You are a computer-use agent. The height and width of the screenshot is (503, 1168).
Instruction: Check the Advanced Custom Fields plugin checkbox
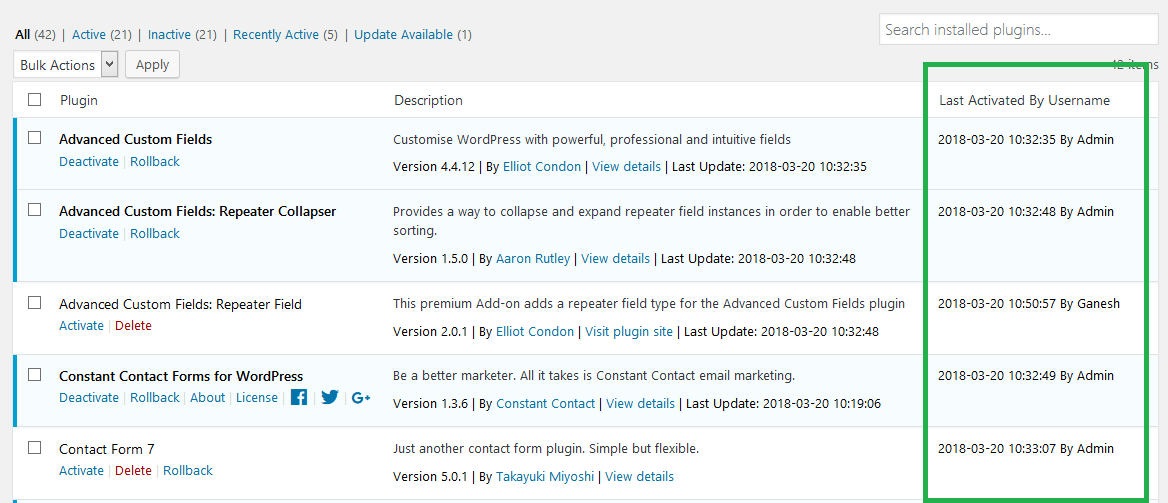click(34, 138)
